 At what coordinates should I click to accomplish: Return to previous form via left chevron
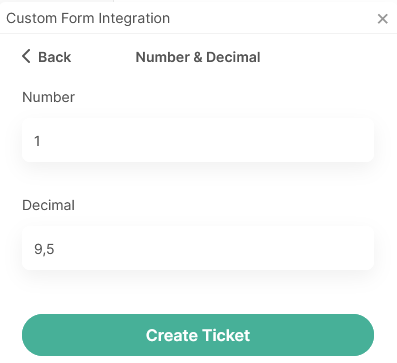click(x=26, y=56)
